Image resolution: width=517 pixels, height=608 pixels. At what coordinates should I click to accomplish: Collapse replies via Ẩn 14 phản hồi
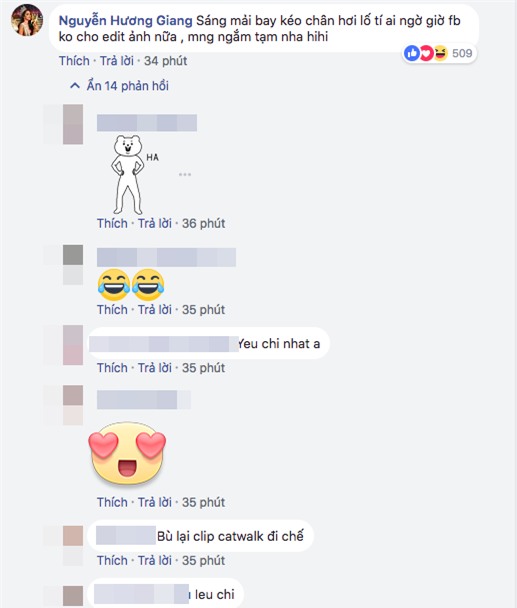pos(128,86)
